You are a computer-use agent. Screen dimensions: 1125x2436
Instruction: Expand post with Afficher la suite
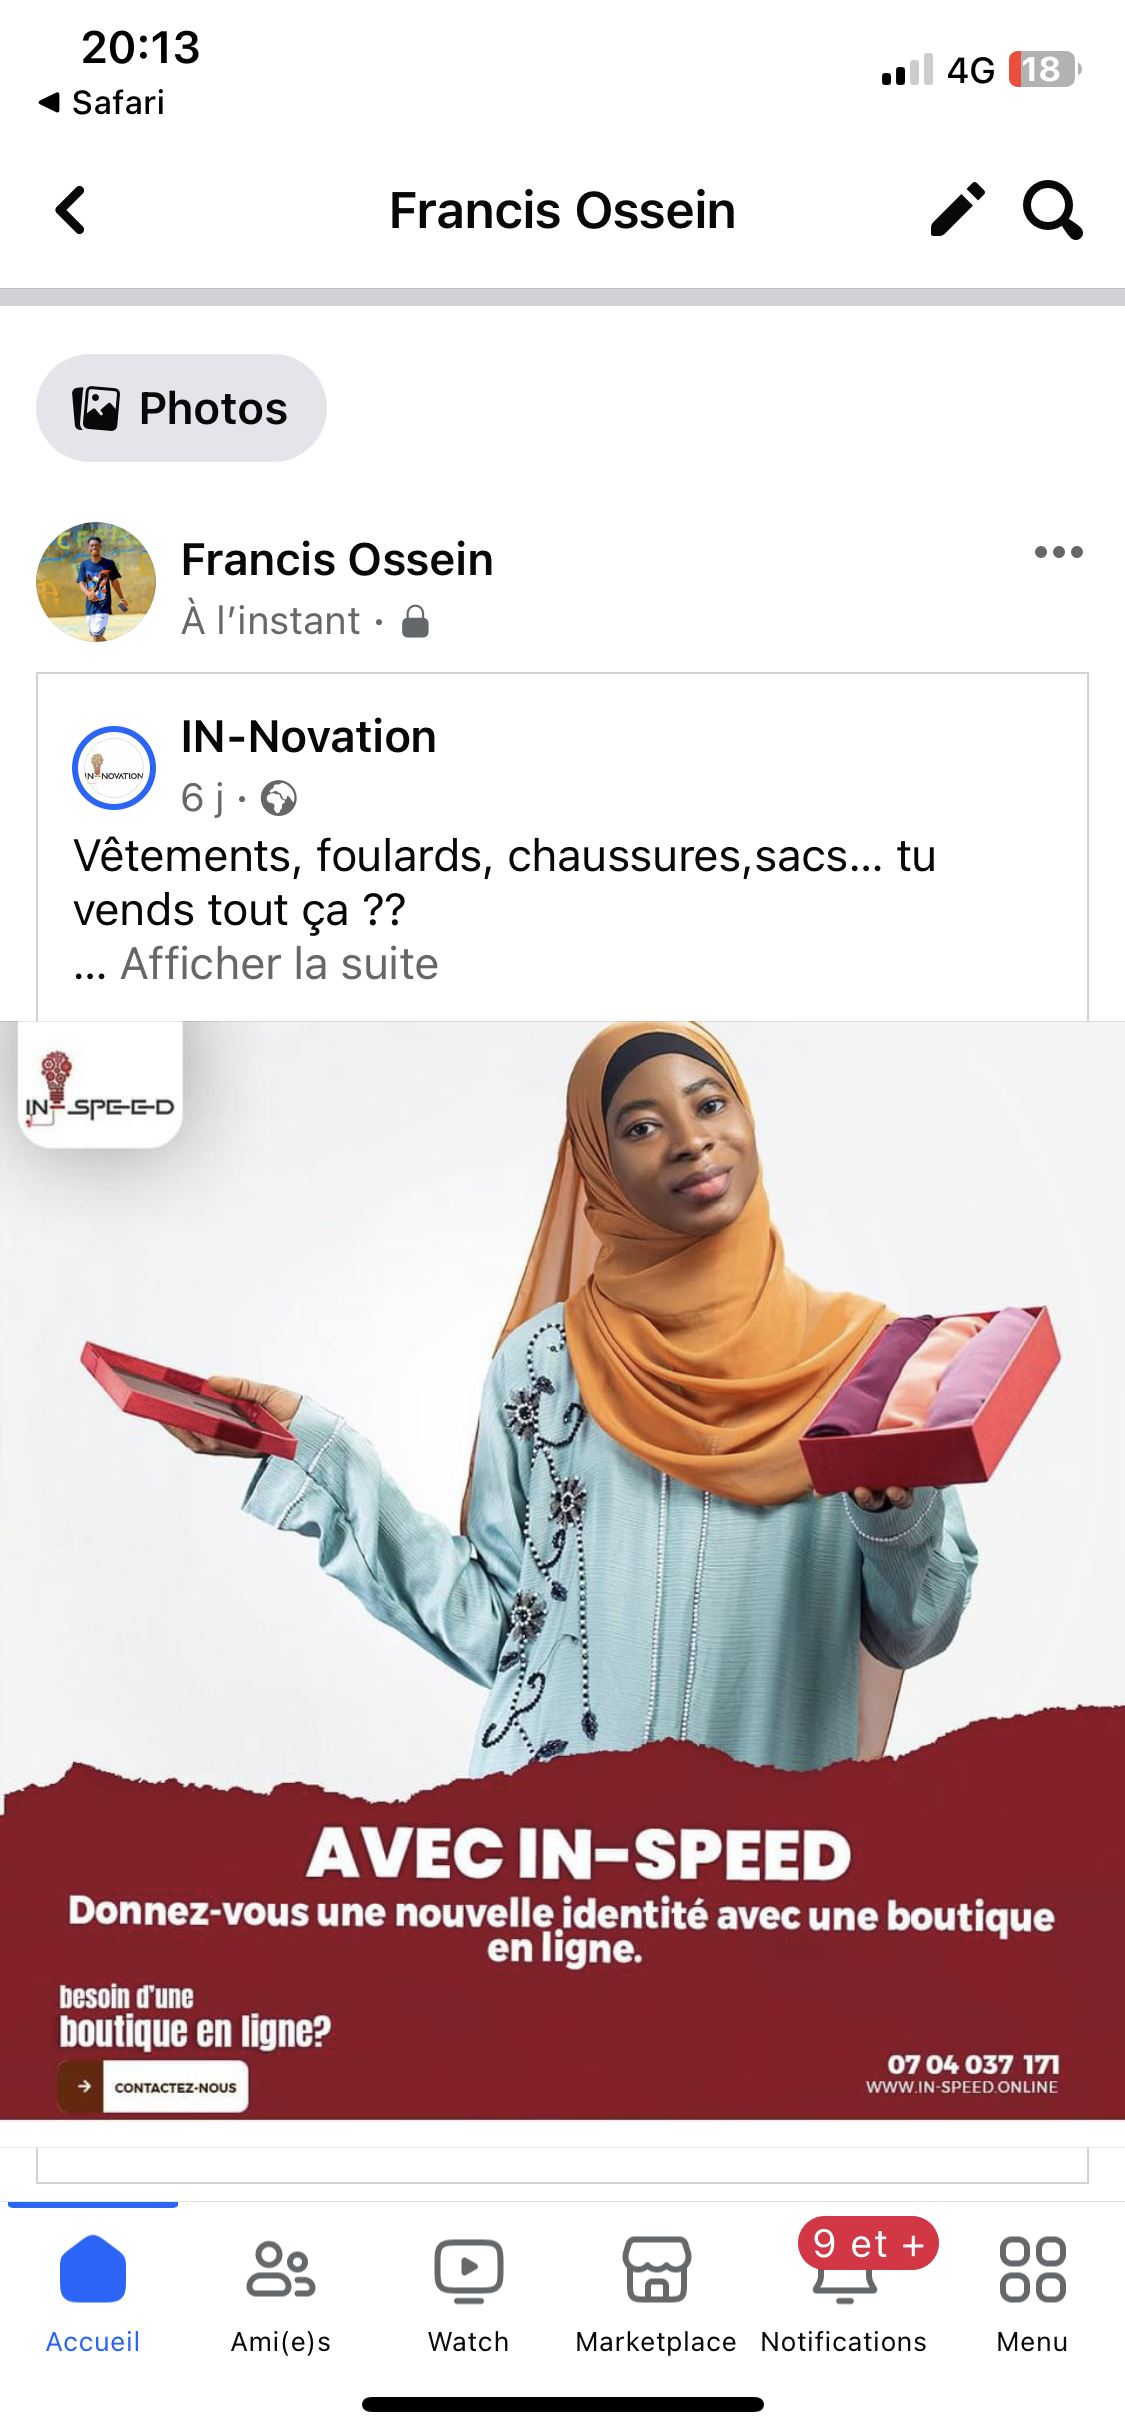[279, 964]
